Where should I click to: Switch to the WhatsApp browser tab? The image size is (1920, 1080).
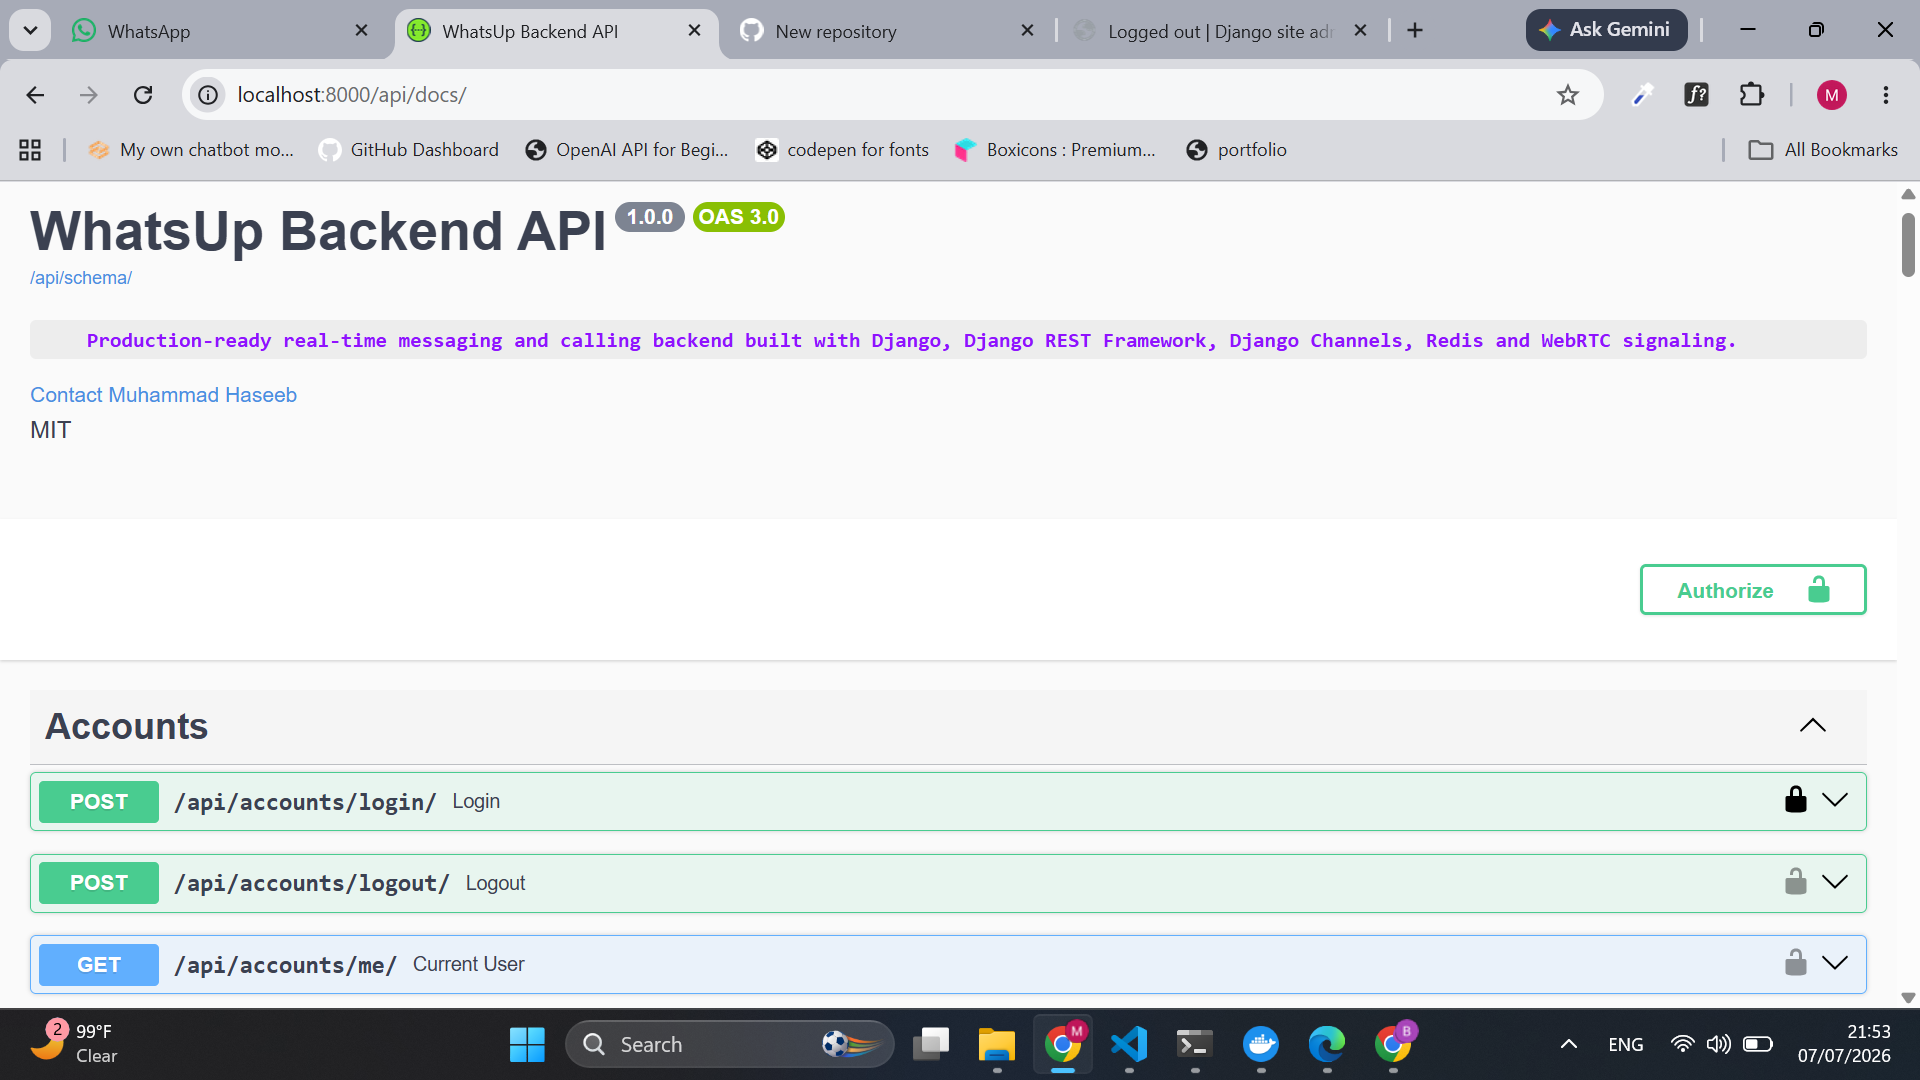tap(220, 31)
